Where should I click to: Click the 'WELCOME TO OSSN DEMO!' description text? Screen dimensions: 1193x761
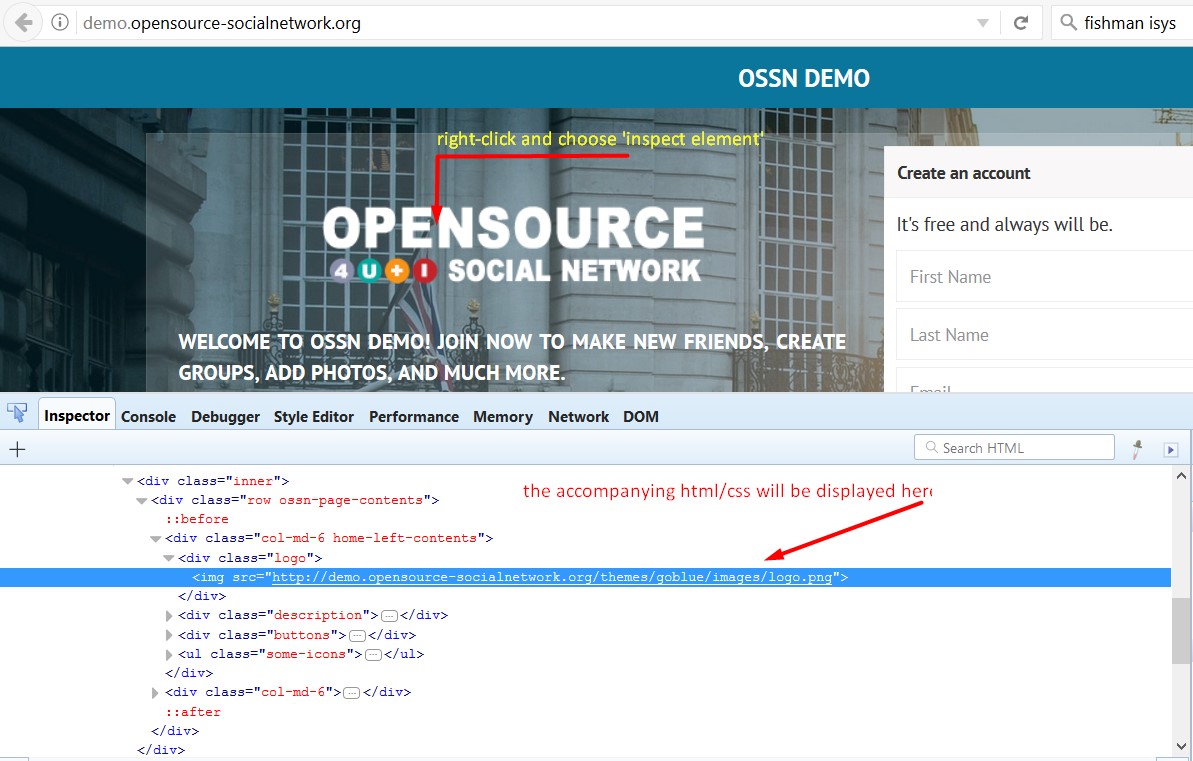pyautogui.click(x=512, y=357)
